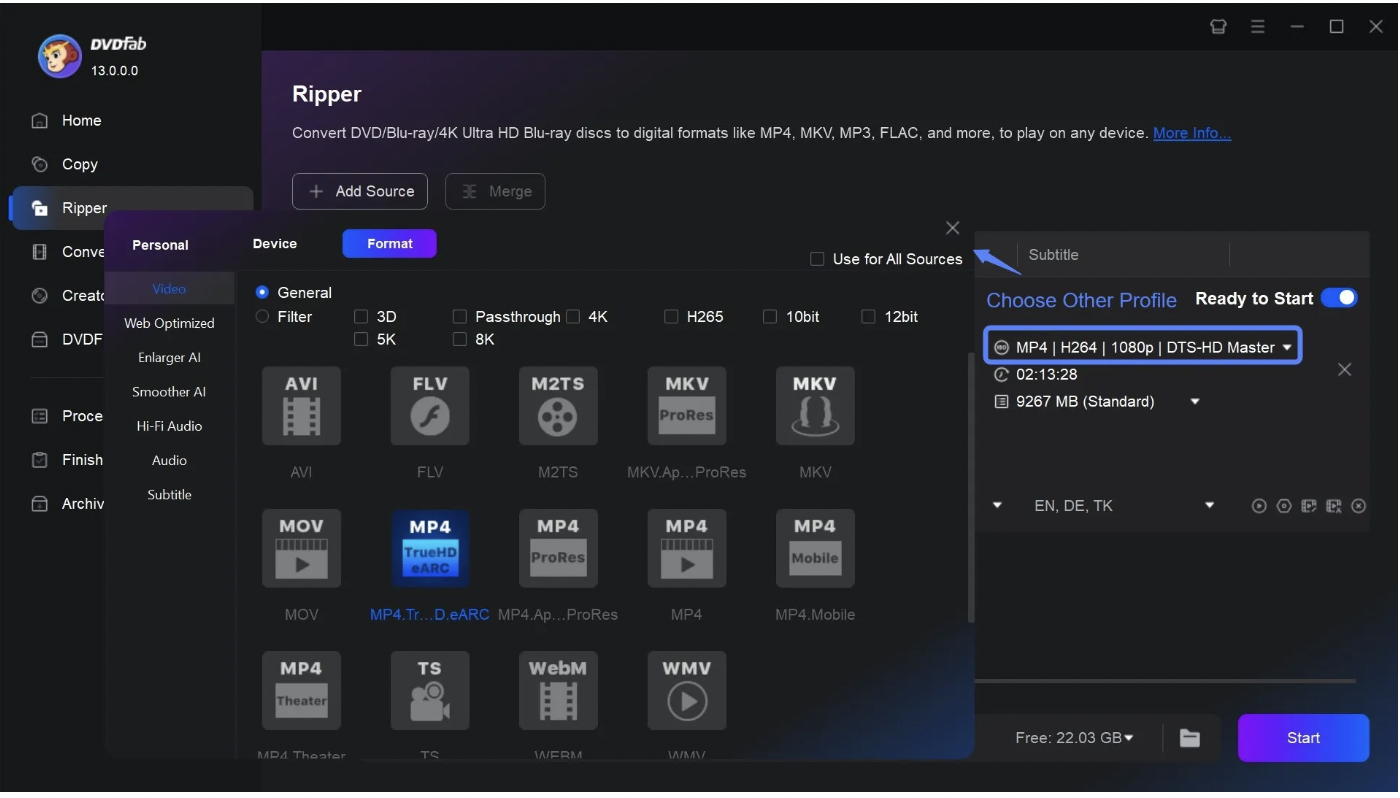Switch to the Personal tab
The height and width of the screenshot is (798, 1400).
[x=160, y=245]
